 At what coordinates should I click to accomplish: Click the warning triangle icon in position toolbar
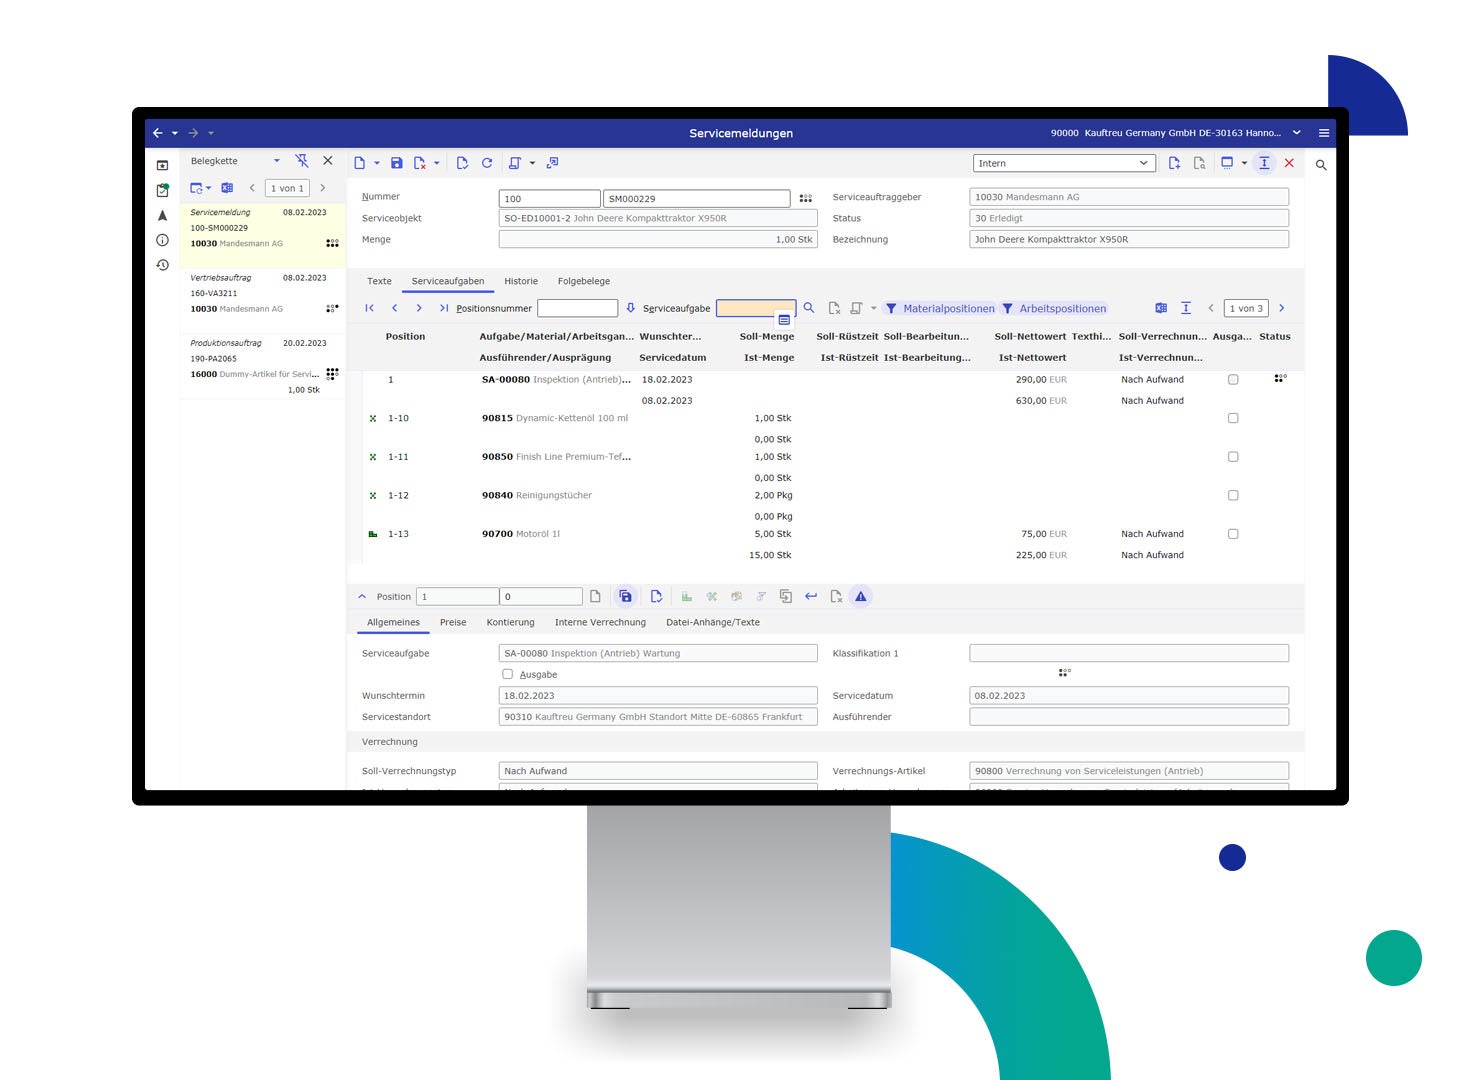point(861,597)
